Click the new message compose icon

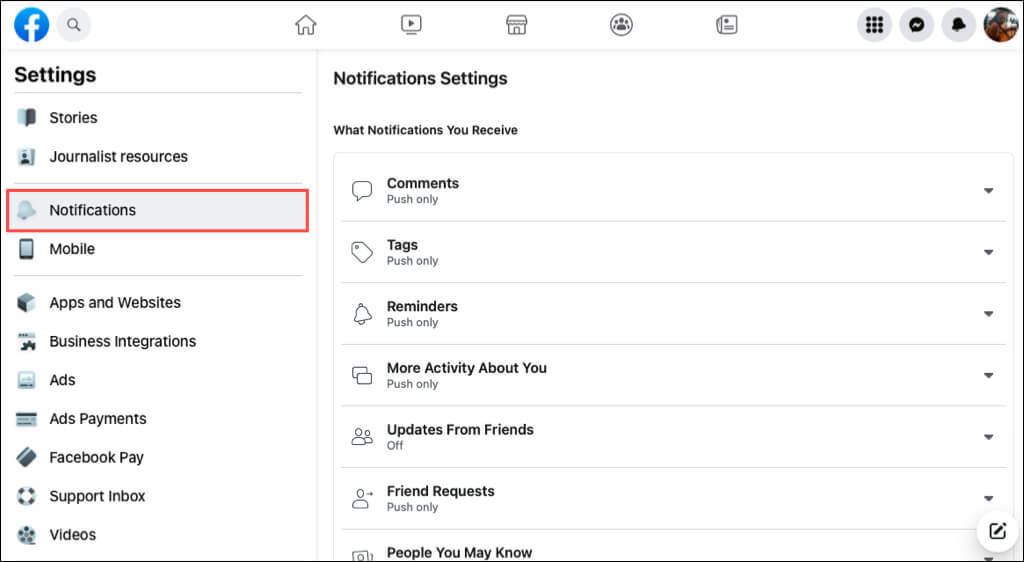point(997,531)
